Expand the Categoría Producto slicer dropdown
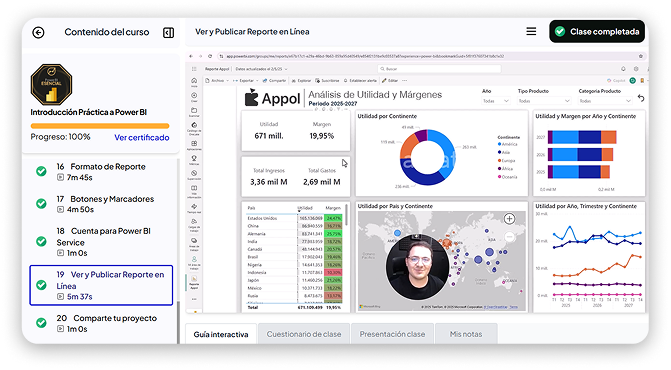671x370 pixels. click(x=605, y=101)
